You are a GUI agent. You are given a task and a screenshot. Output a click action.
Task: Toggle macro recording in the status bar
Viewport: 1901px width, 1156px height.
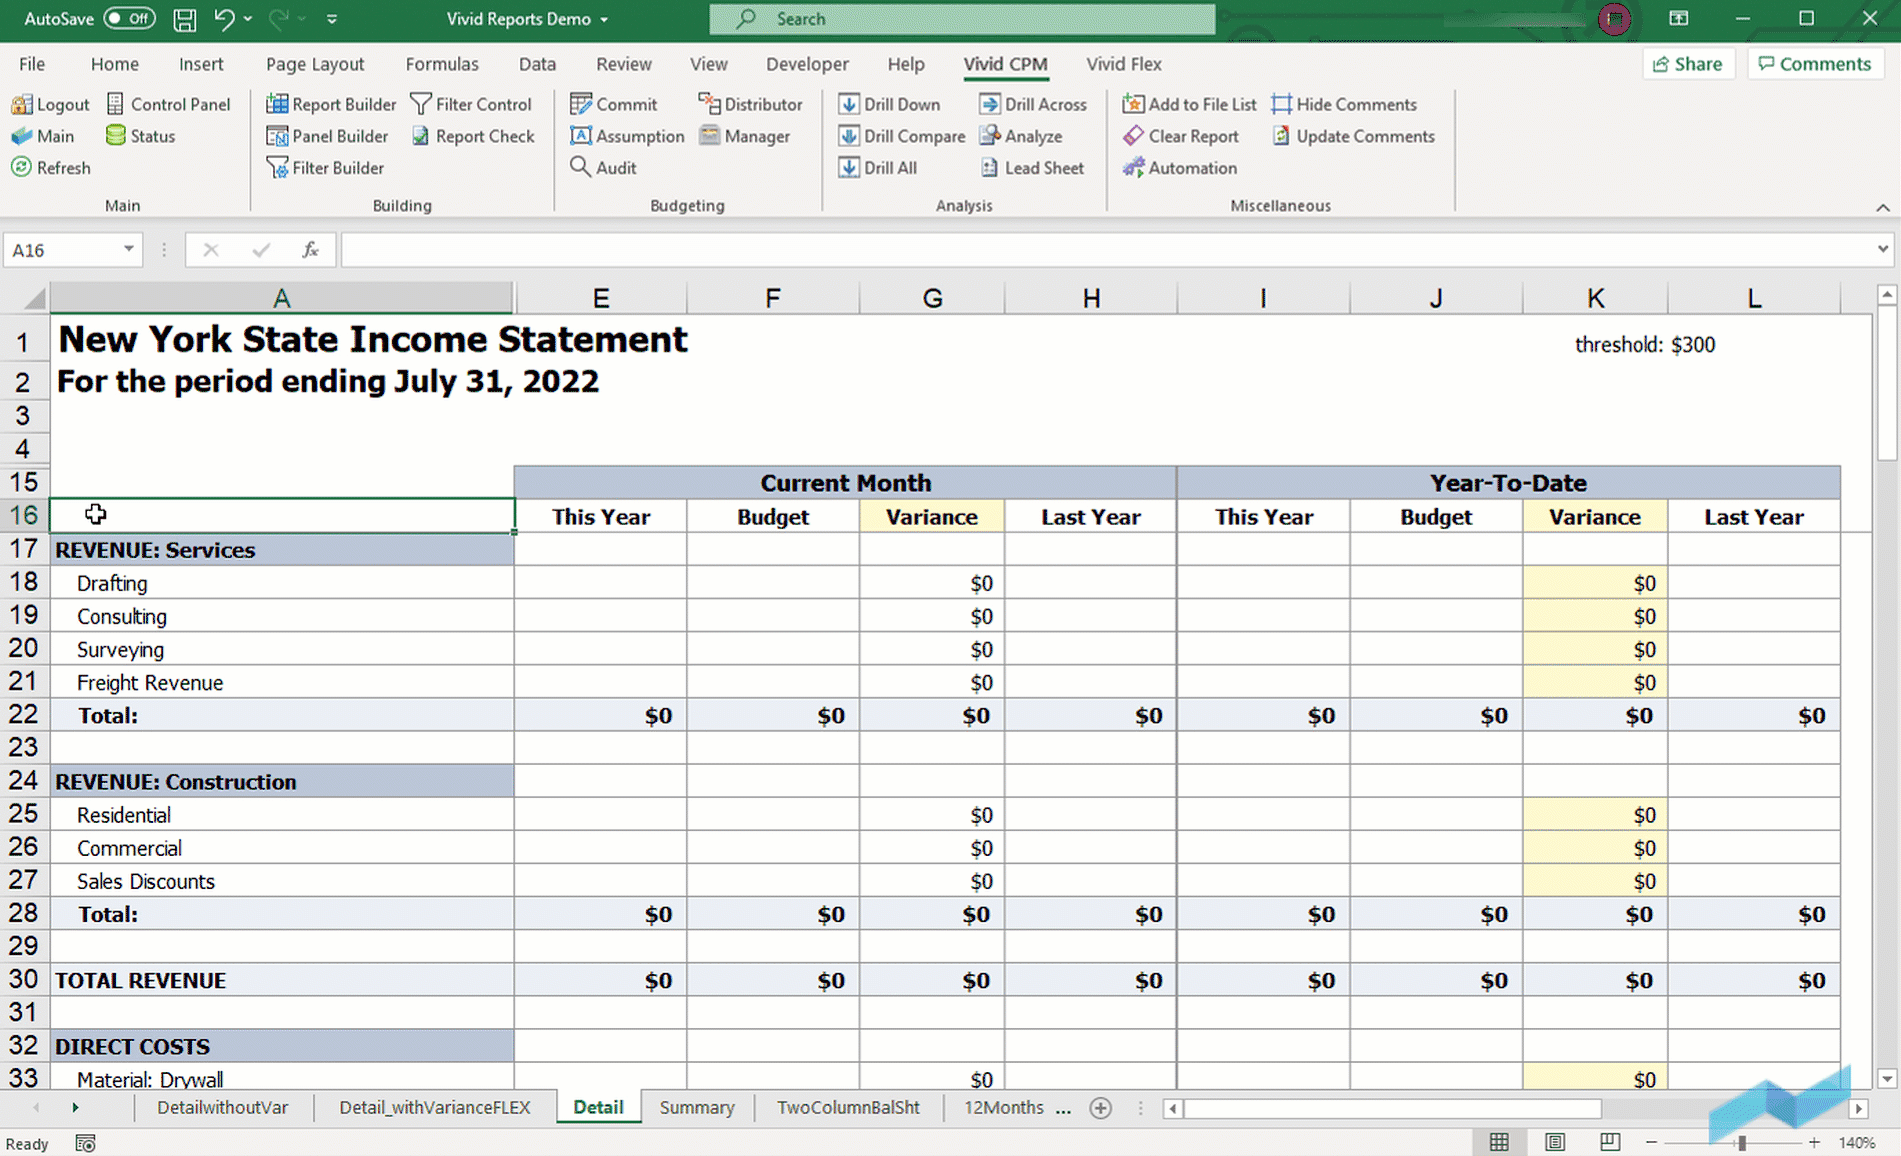coord(85,1143)
